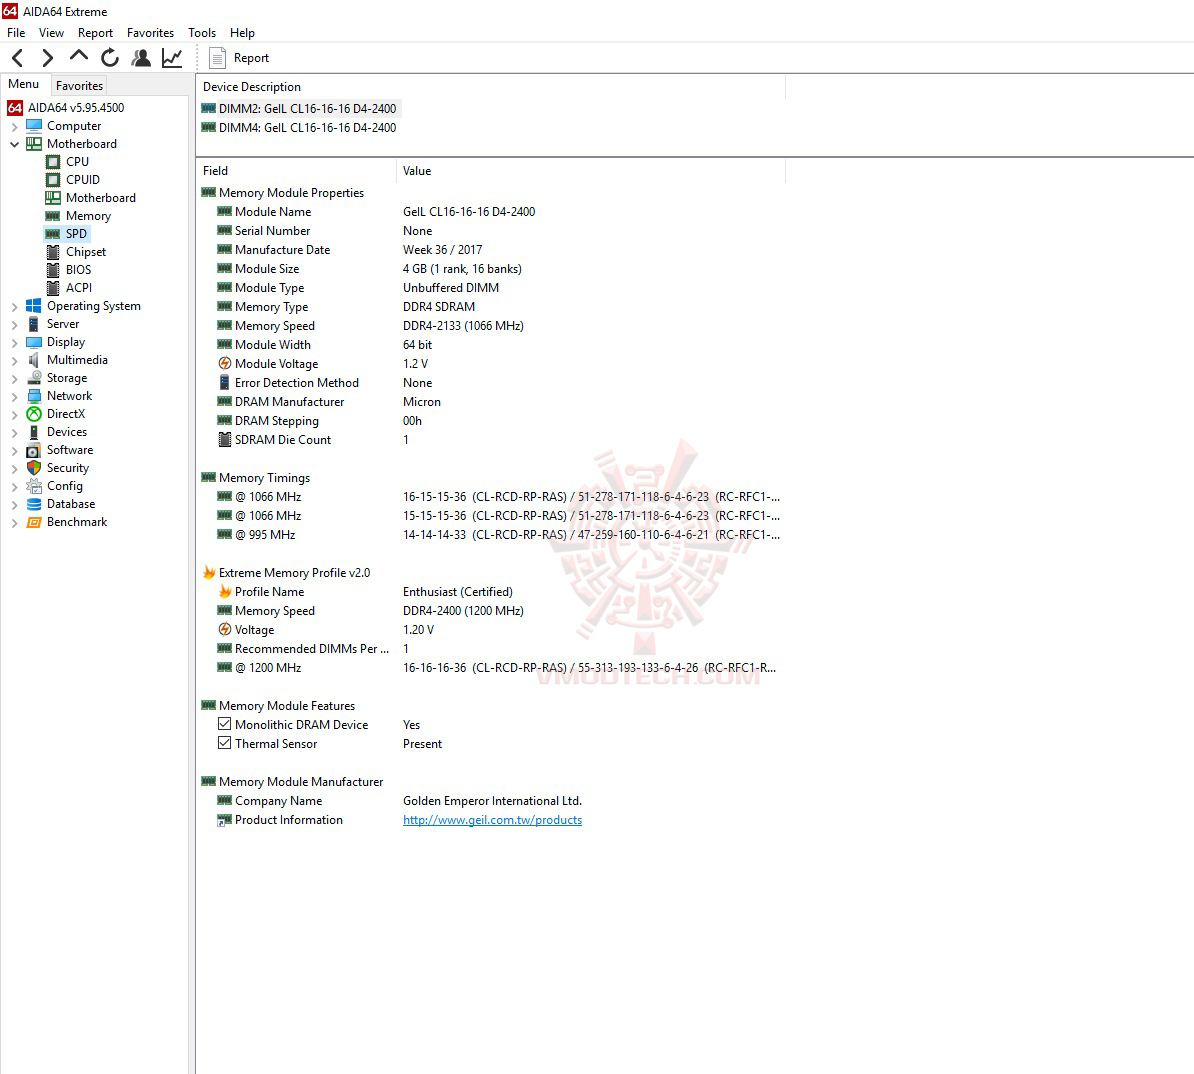Collapse the Motherboard tree node
The image size is (1194, 1074).
pos(14,144)
